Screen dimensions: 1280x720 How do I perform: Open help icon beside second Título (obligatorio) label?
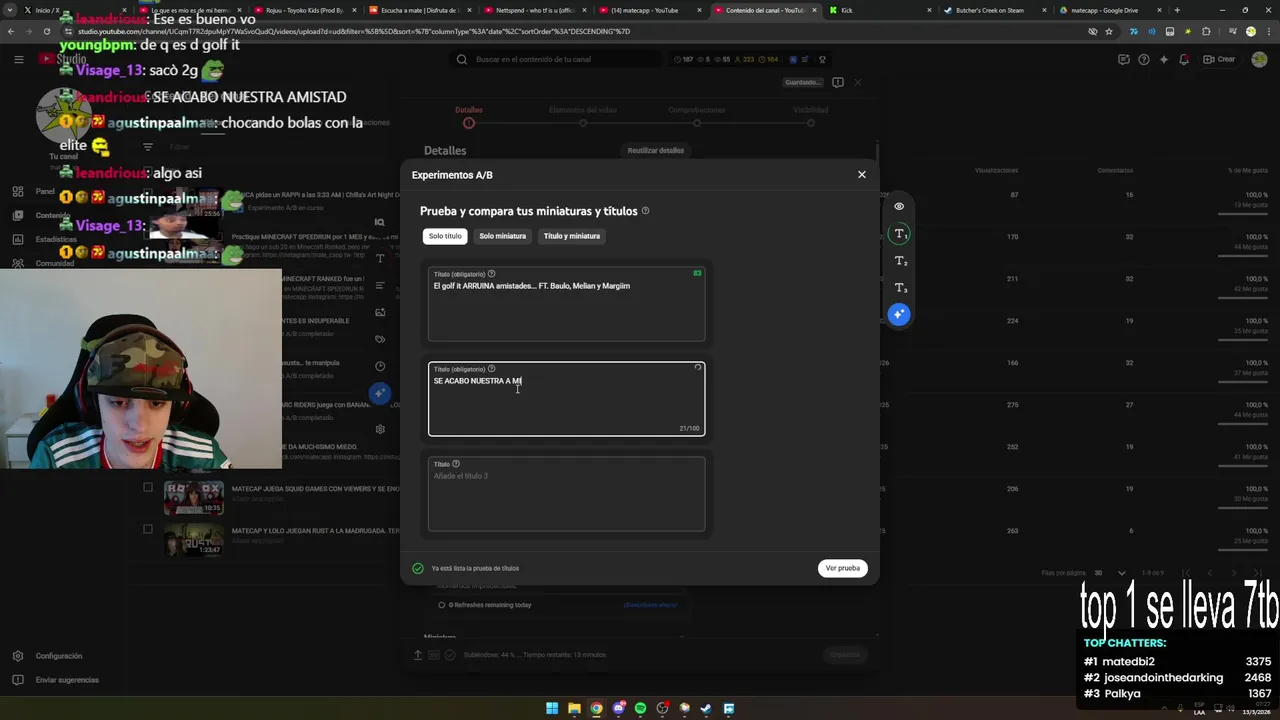tap(491, 369)
